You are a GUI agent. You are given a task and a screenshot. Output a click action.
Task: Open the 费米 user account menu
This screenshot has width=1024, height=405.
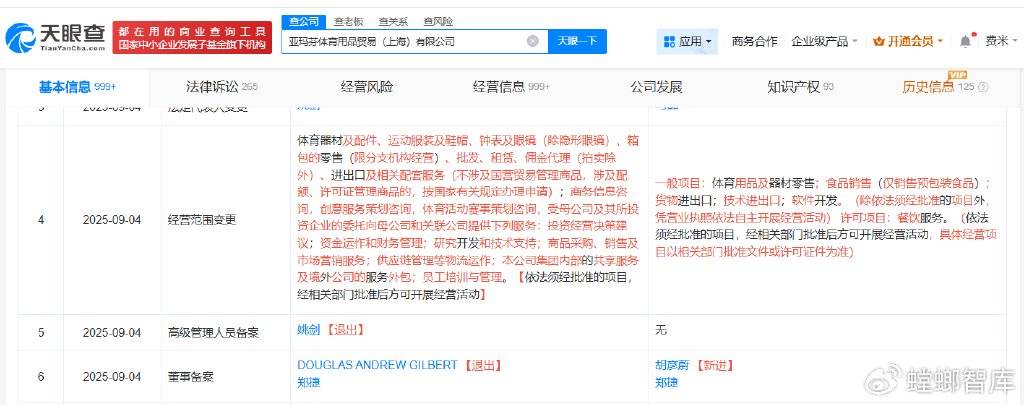[996, 41]
